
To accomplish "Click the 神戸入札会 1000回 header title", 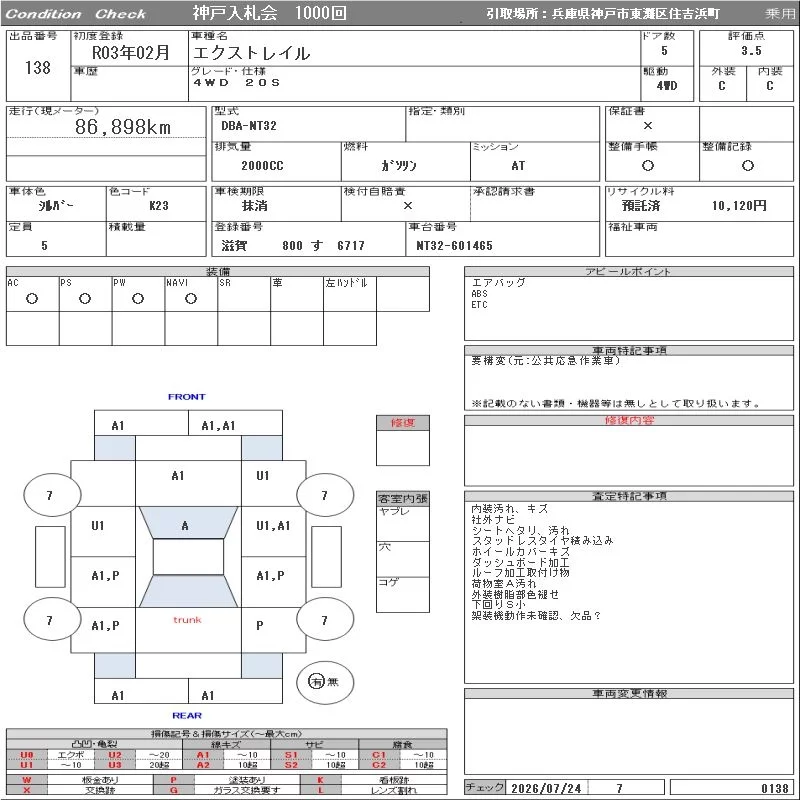I will pyautogui.click(x=269, y=13).
